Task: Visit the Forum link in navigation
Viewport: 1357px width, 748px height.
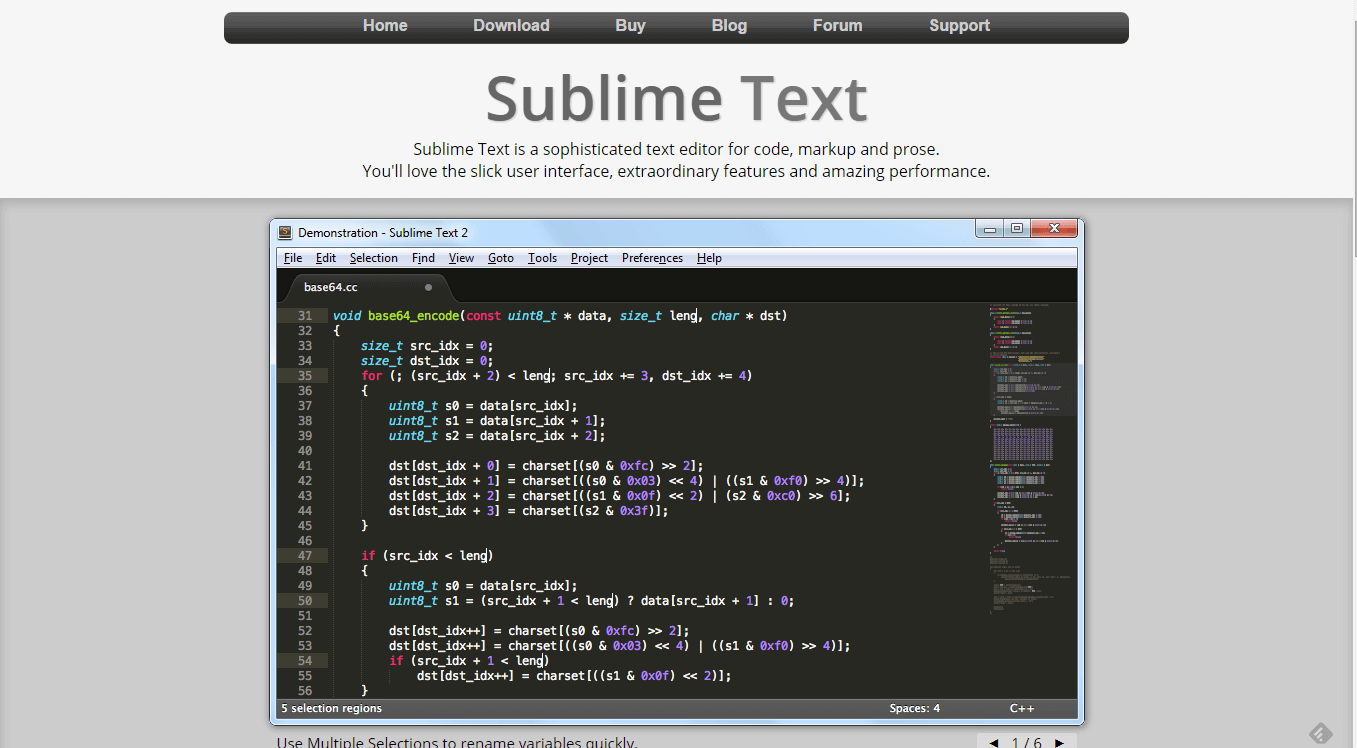Action: (x=837, y=26)
